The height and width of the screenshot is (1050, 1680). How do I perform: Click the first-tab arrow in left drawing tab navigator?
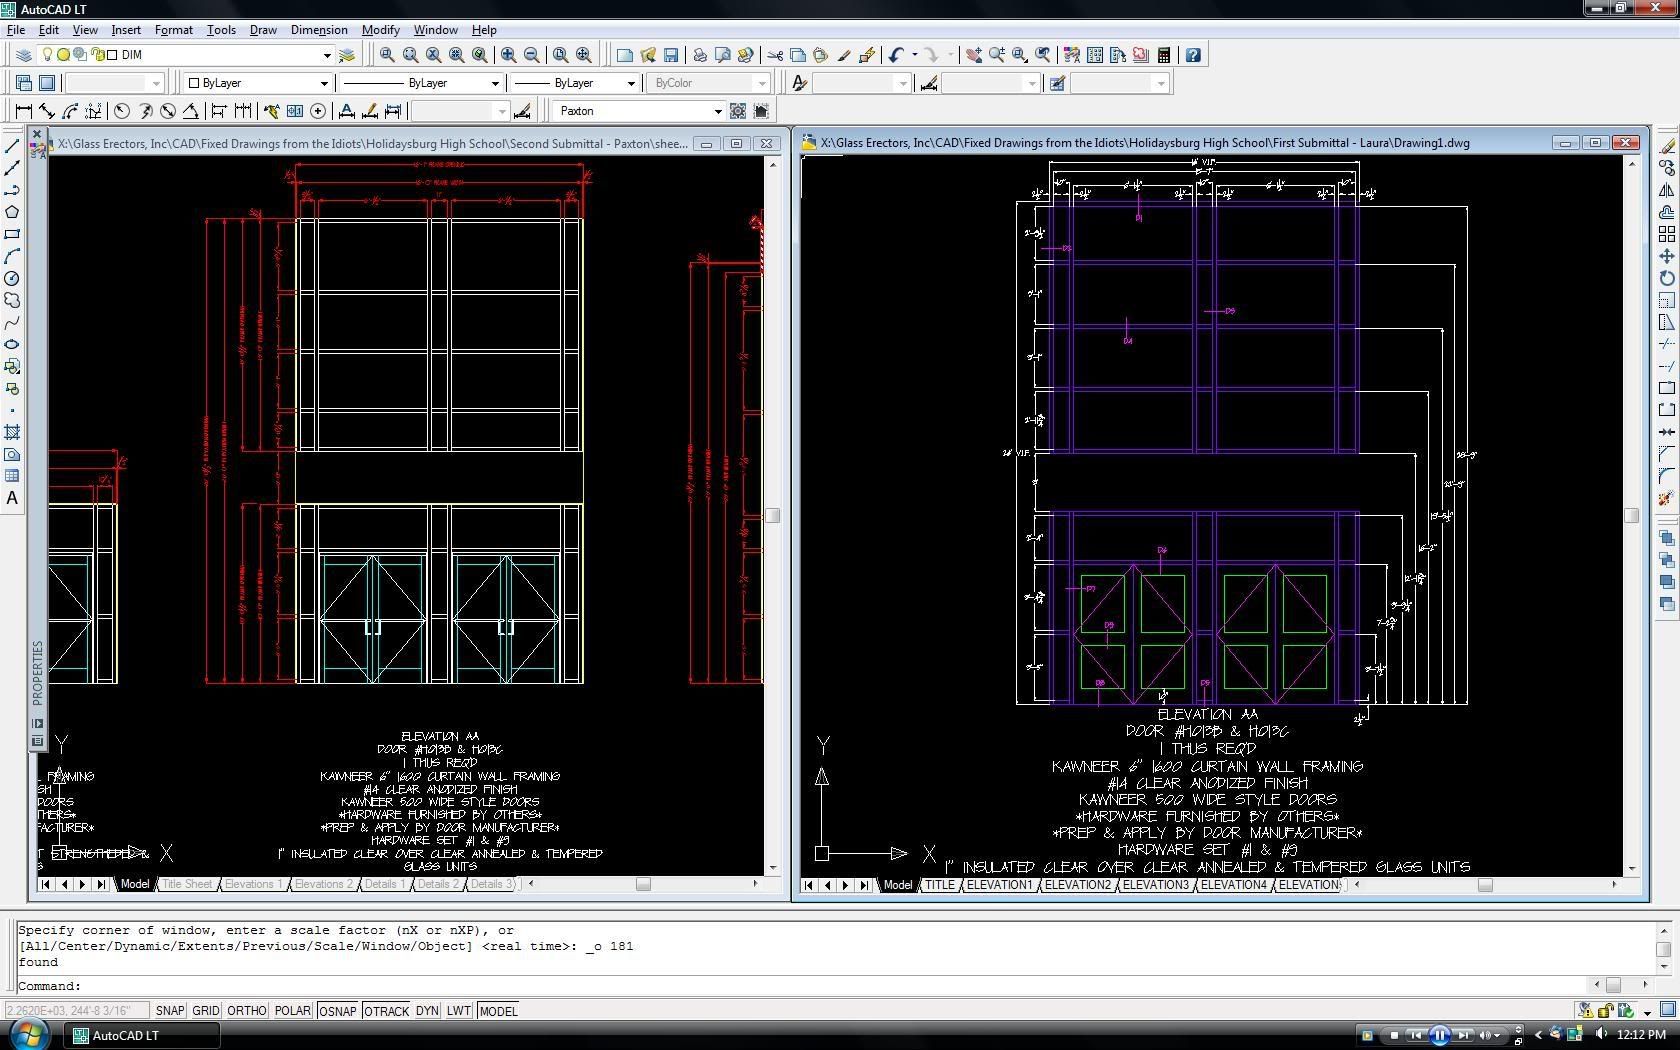click(x=45, y=884)
